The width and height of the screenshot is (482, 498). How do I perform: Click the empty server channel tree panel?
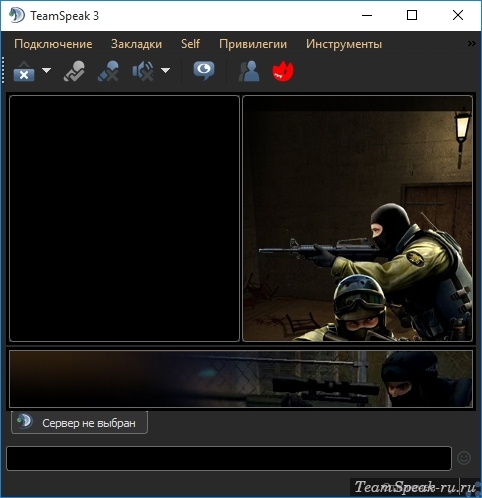[x=124, y=219]
